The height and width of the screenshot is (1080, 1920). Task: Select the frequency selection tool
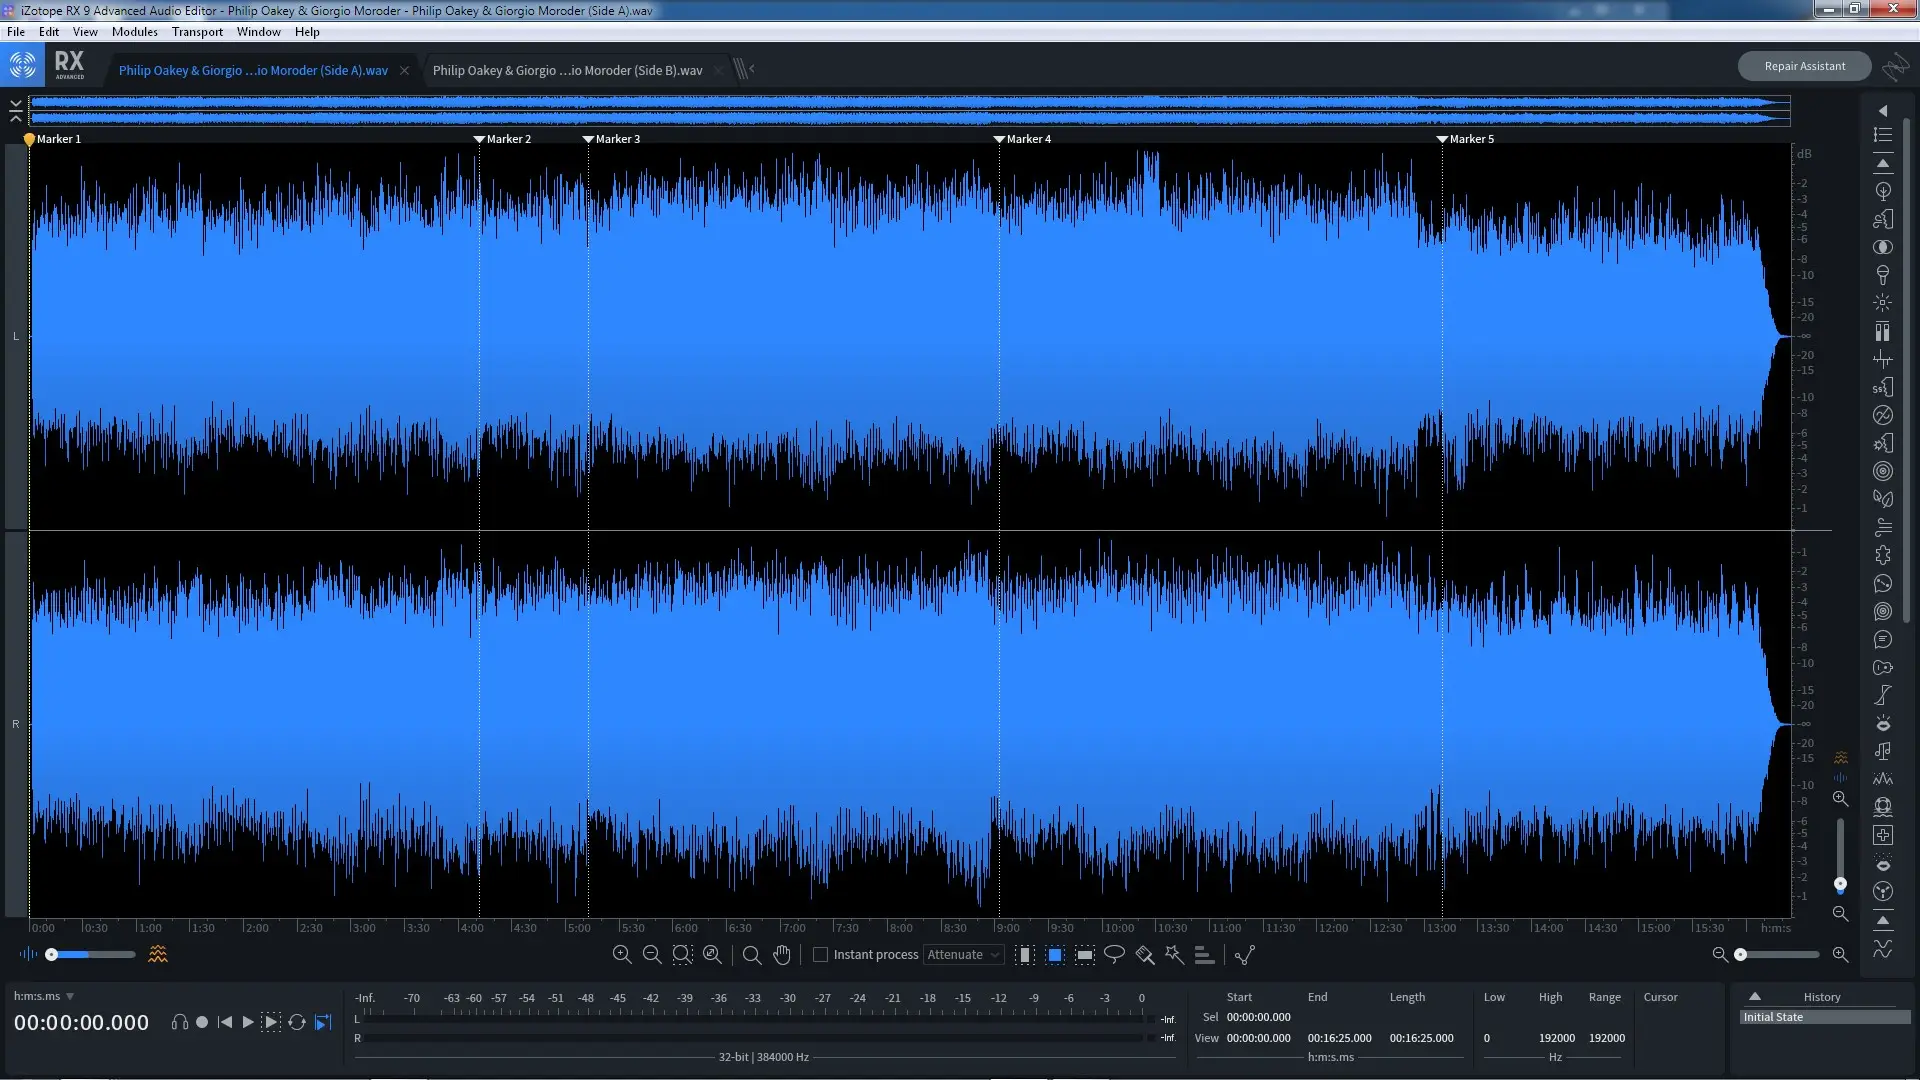[x=1085, y=955]
